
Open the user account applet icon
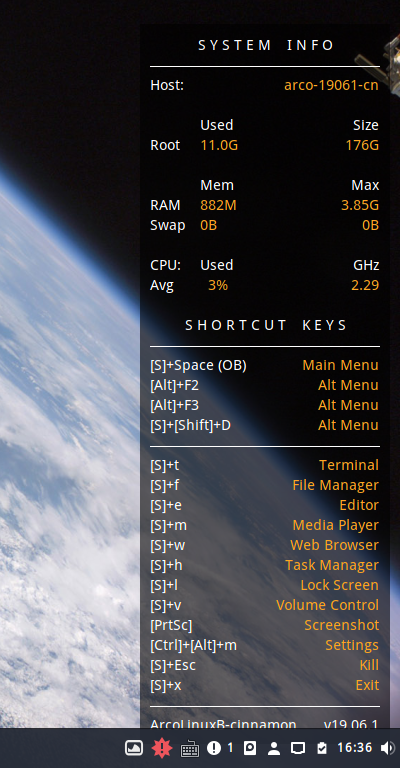274,748
